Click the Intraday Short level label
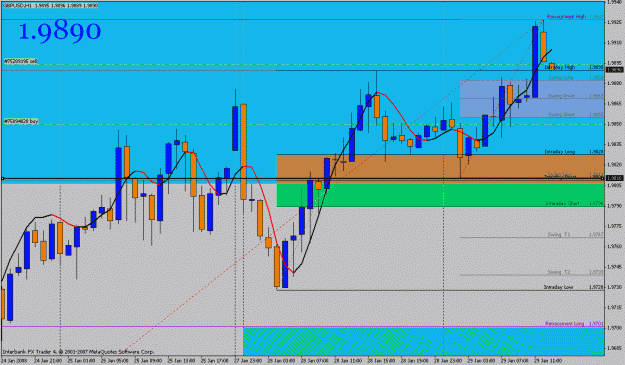625x365 pixels. point(562,203)
